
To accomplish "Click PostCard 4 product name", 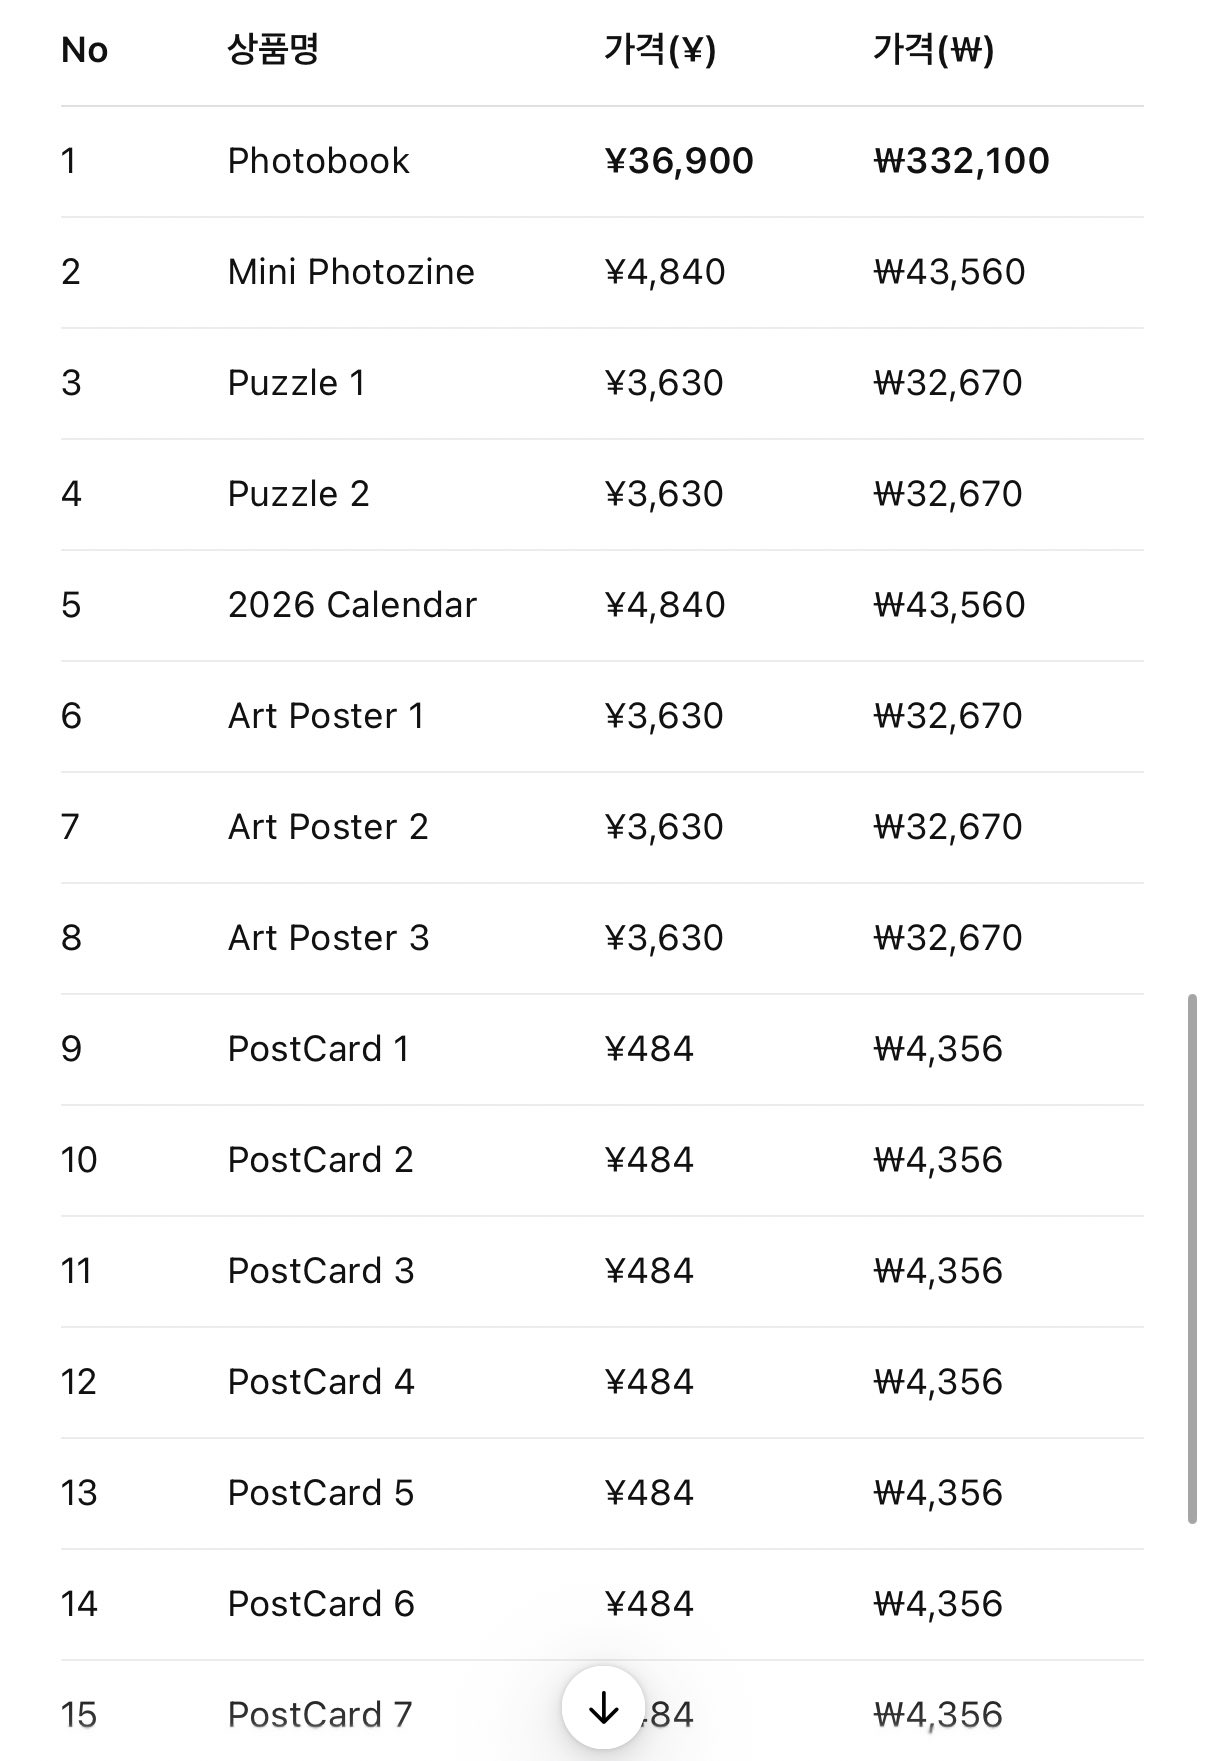I will click(320, 1382).
